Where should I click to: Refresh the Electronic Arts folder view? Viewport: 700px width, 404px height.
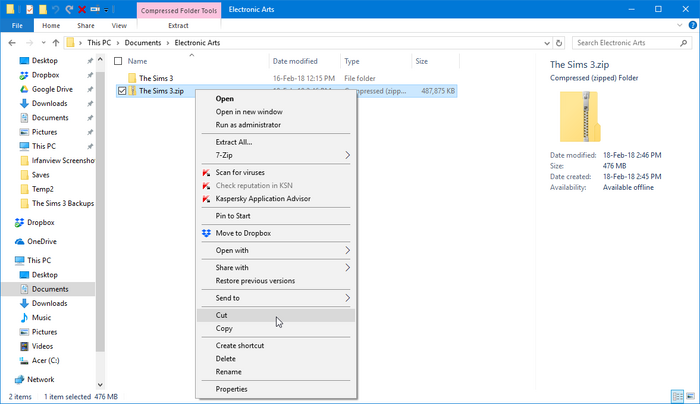tap(559, 43)
